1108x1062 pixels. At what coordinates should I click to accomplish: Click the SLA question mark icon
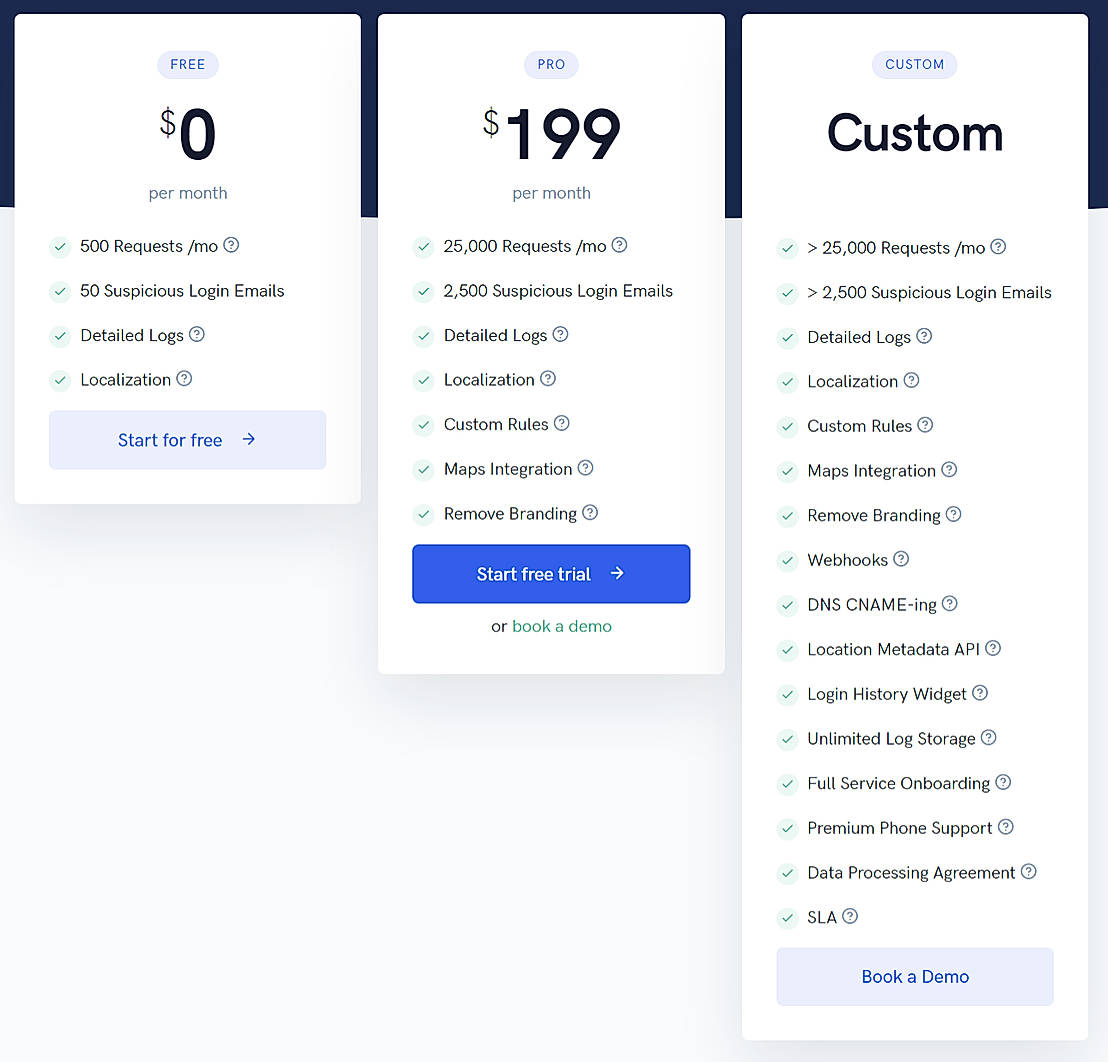point(850,916)
